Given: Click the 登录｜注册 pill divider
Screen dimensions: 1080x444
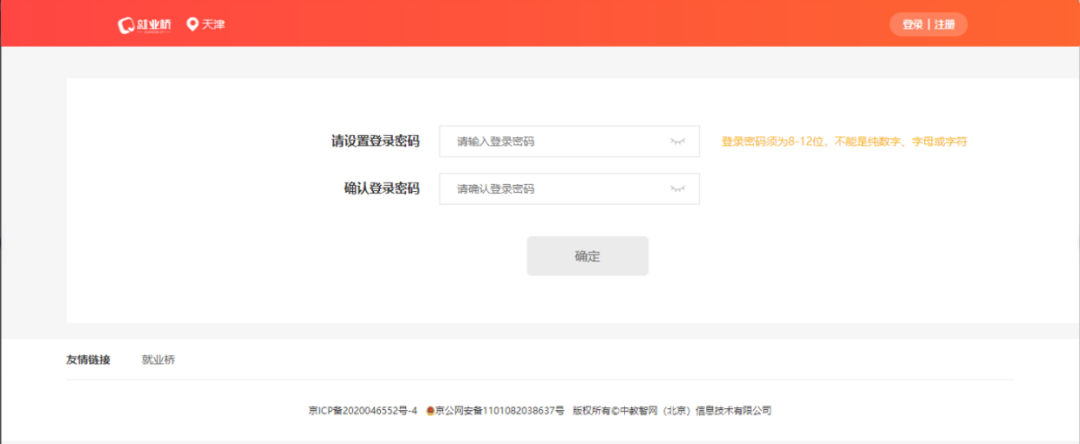Looking at the screenshot, I should (x=929, y=25).
